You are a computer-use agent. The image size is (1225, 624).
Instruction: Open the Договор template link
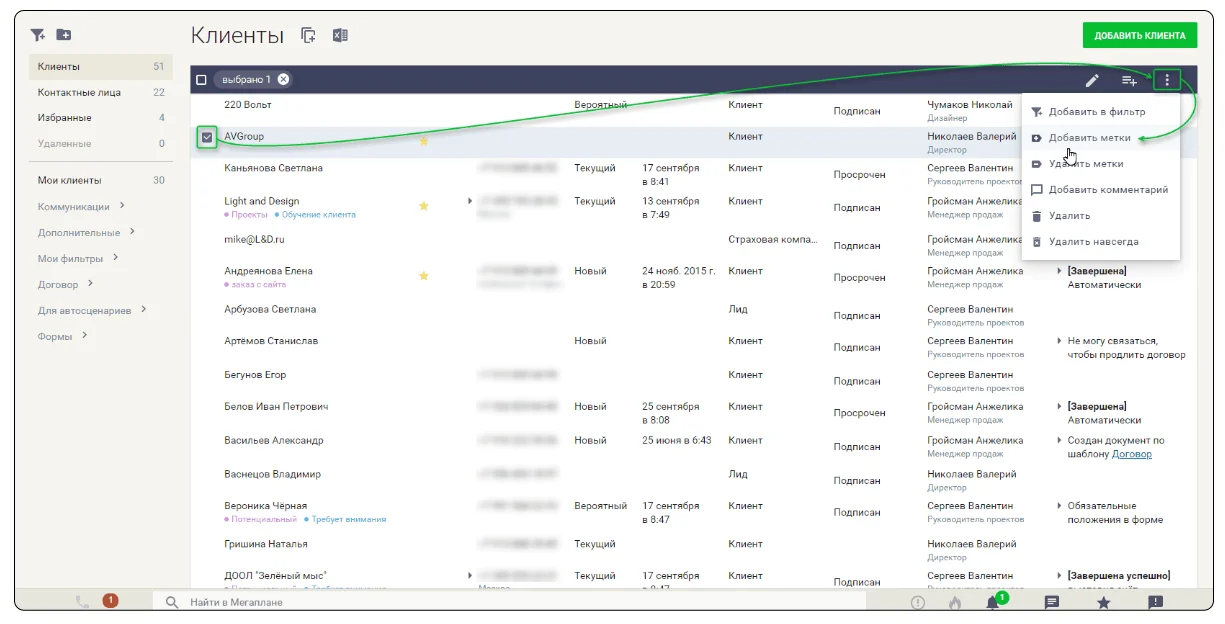click(1132, 454)
